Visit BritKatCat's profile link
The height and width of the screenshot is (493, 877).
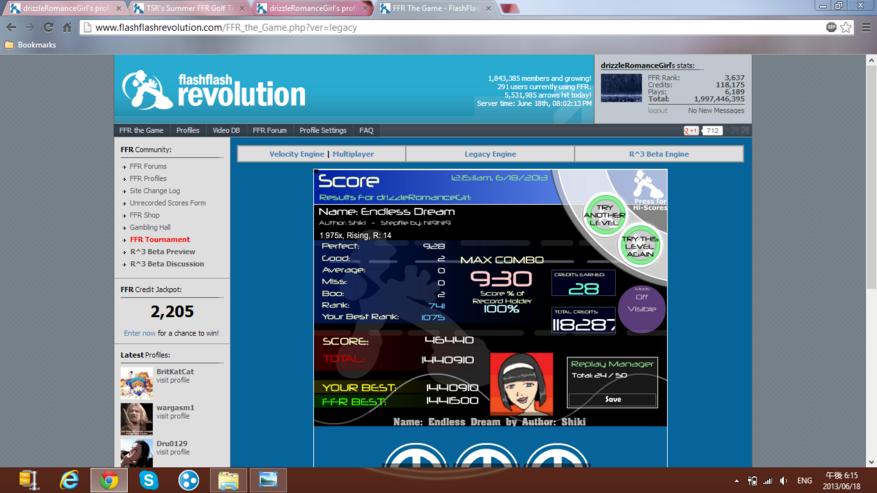[x=173, y=380]
